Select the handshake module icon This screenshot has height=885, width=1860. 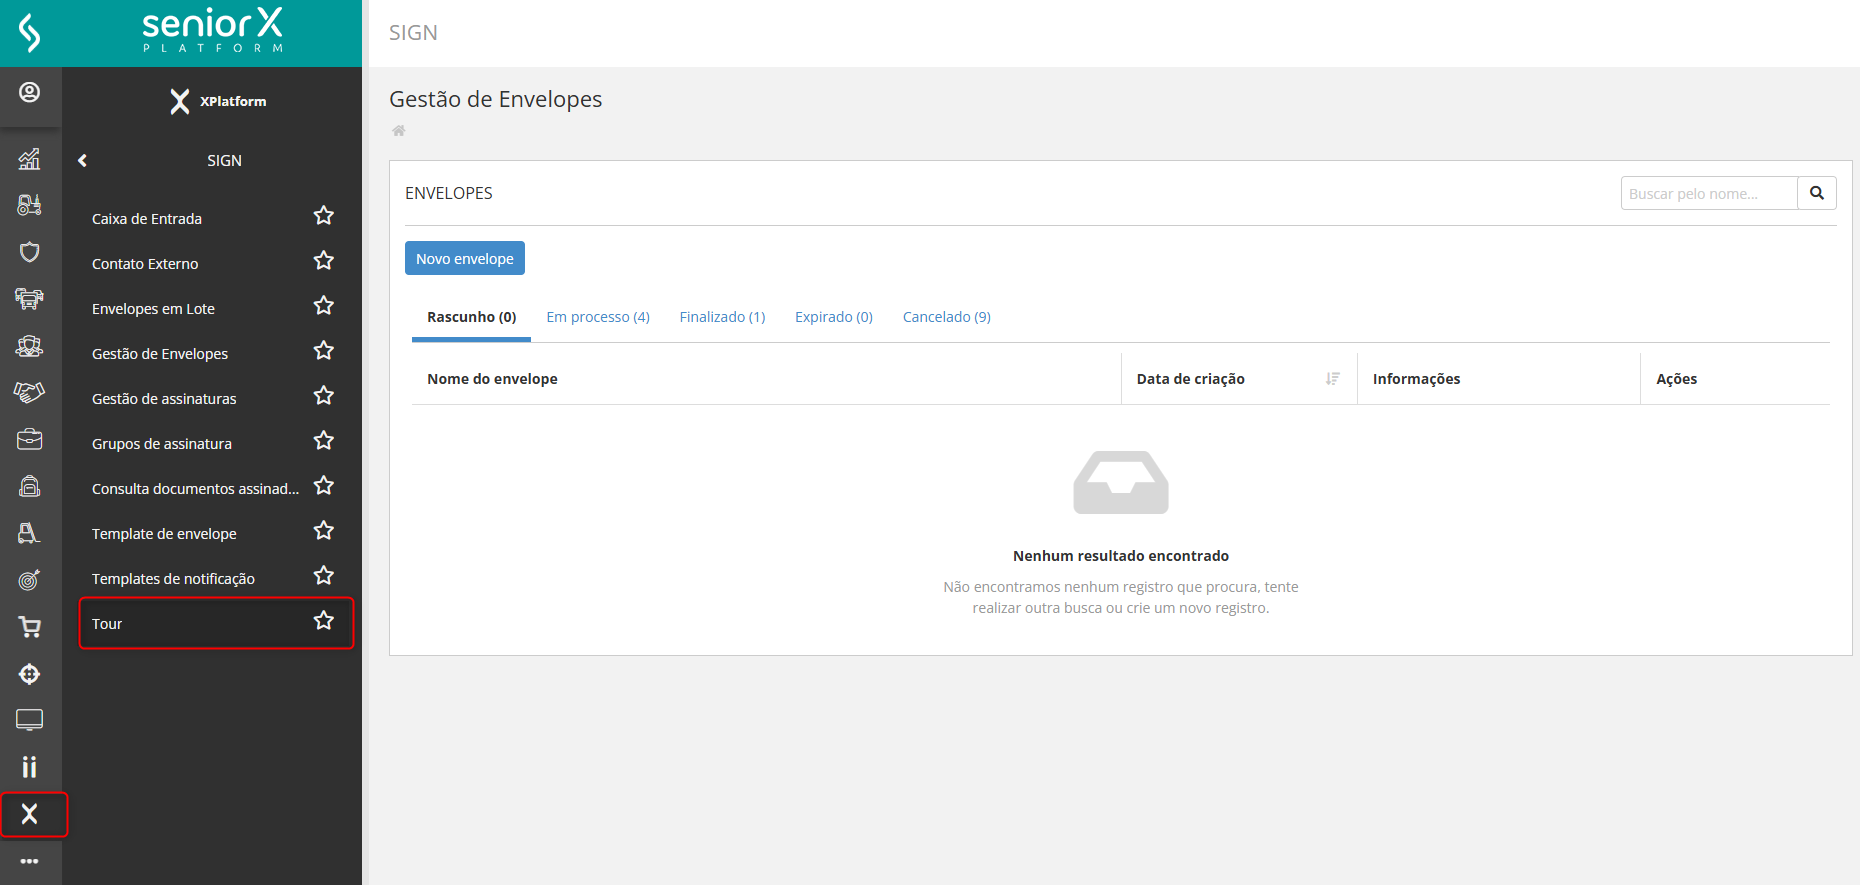30,392
